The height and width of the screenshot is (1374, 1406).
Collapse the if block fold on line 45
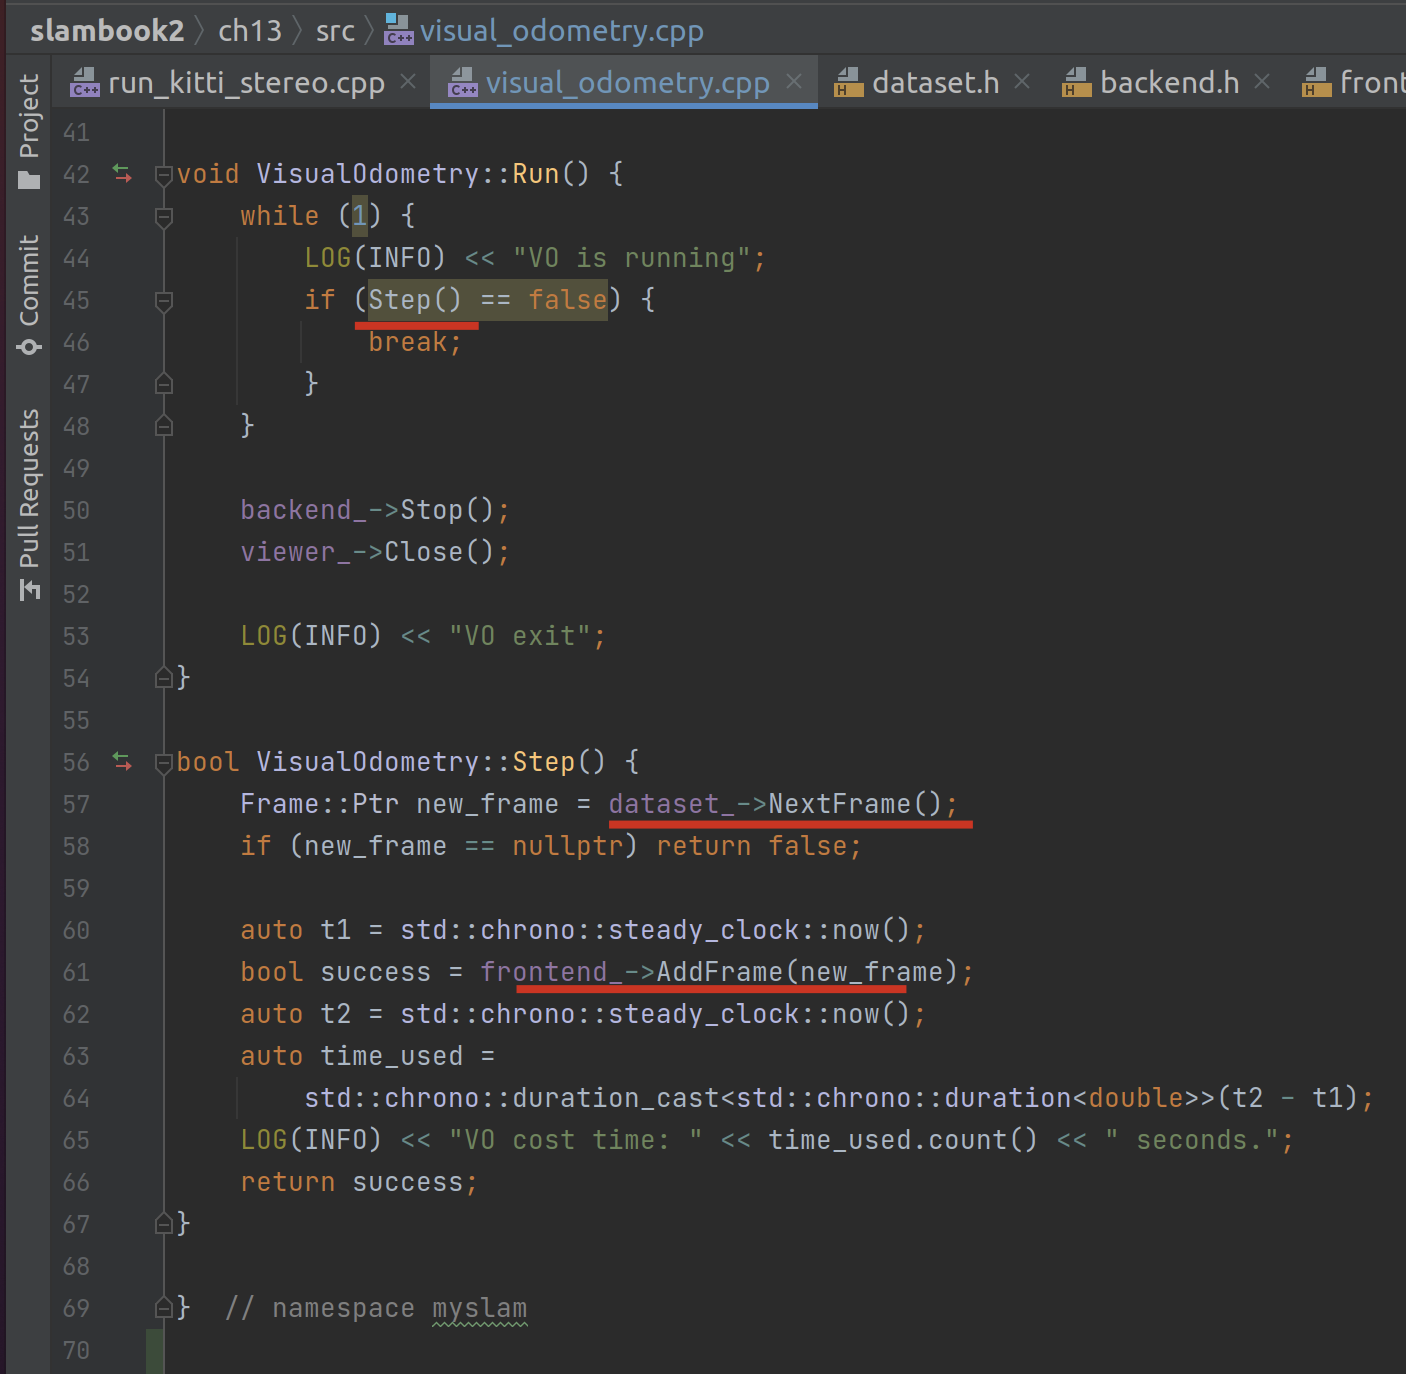[164, 301]
